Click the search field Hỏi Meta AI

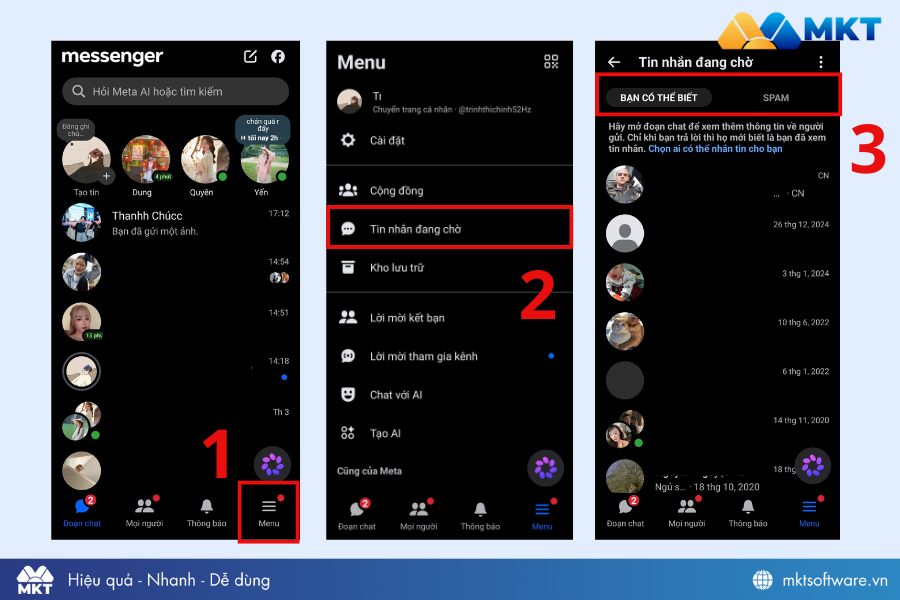point(175,91)
